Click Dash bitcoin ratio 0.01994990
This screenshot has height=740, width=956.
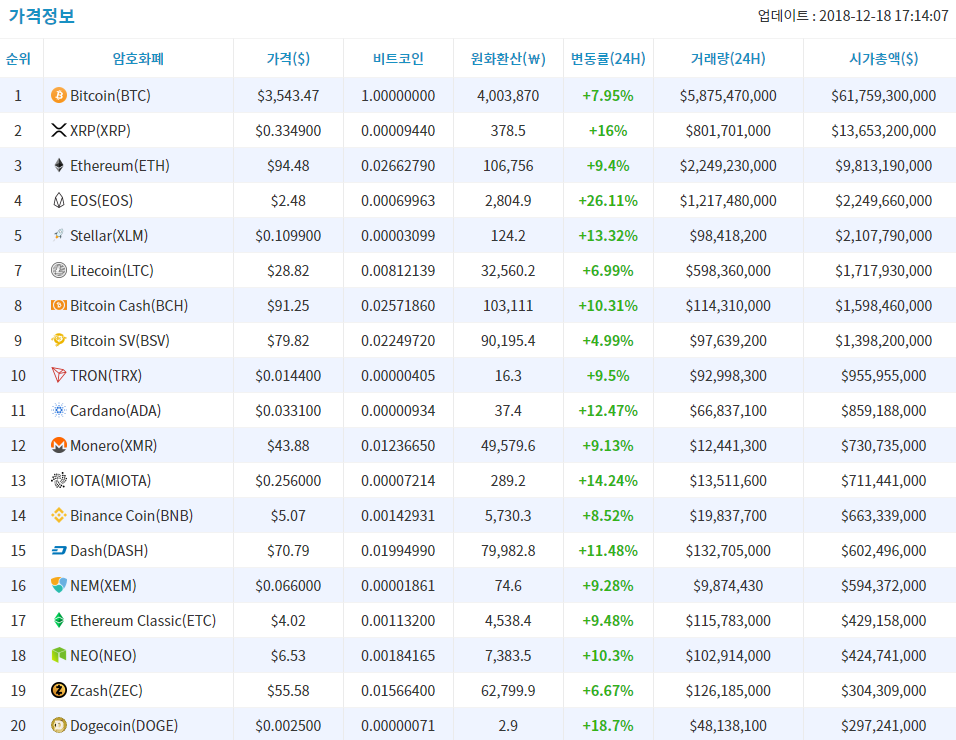tap(398, 550)
